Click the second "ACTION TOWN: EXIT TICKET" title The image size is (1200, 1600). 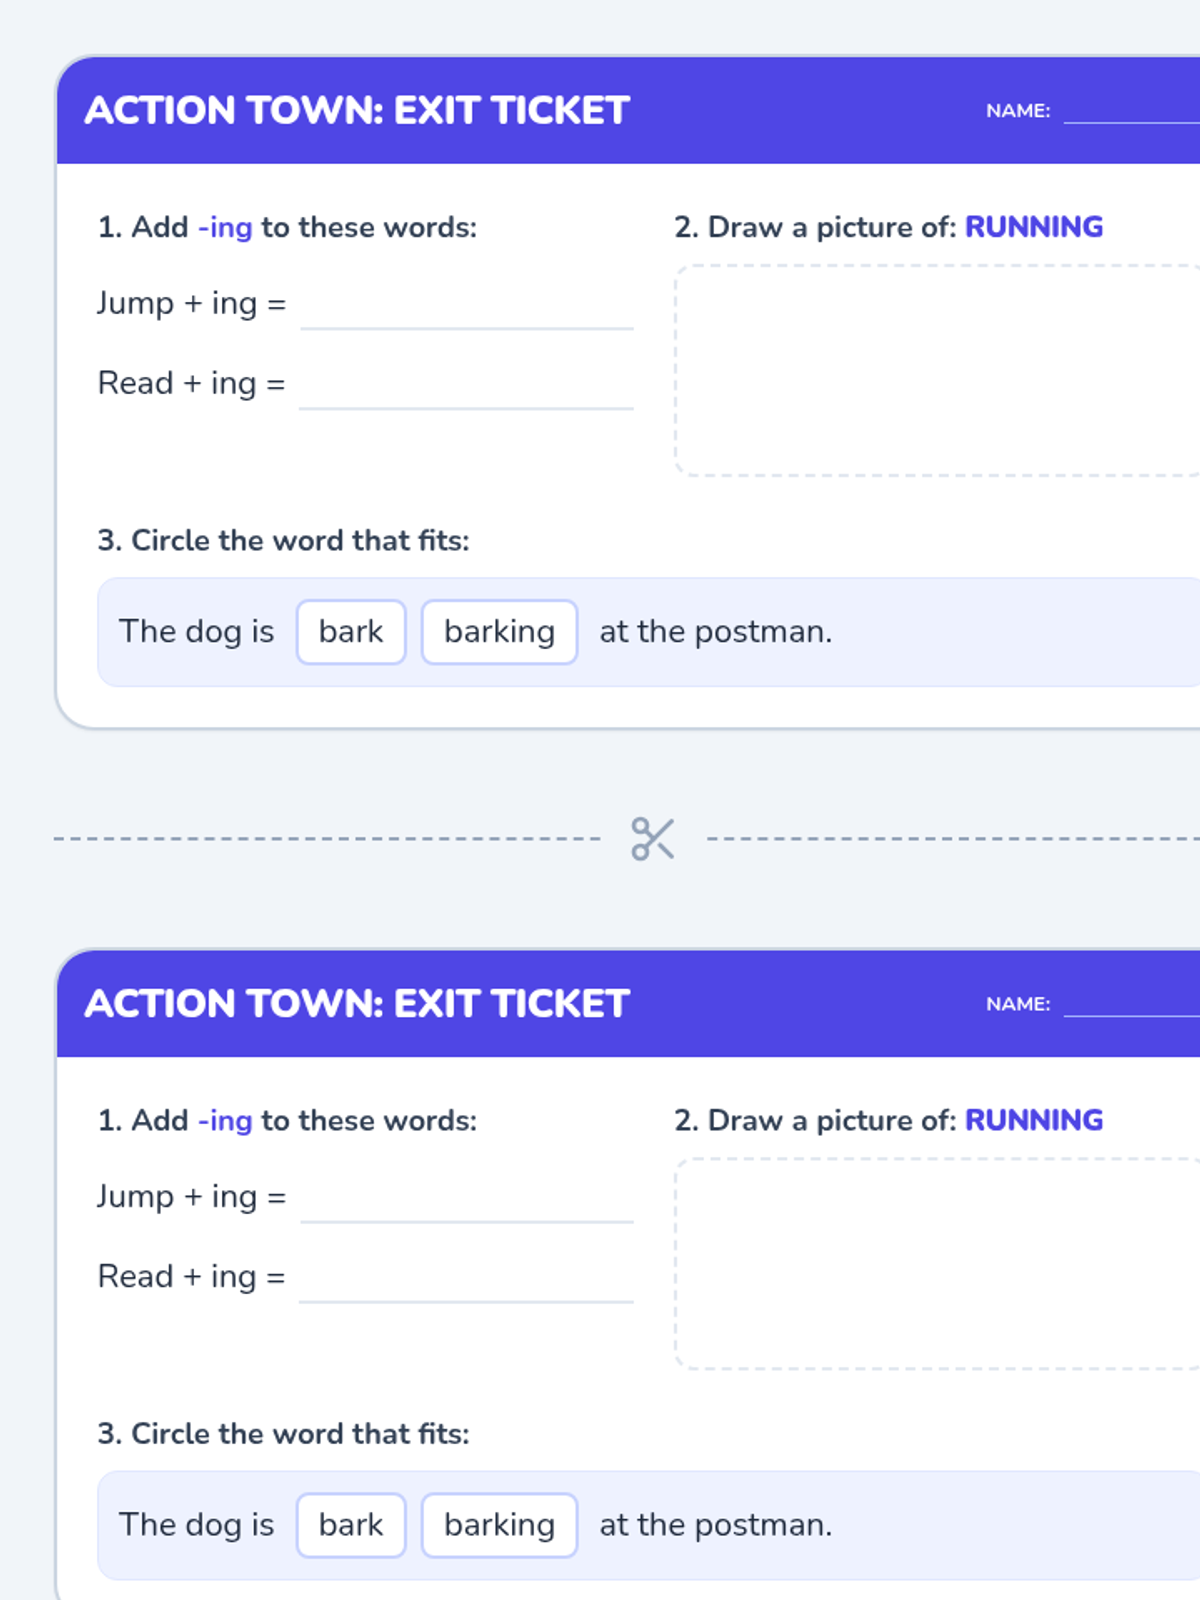coord(357,1003)
